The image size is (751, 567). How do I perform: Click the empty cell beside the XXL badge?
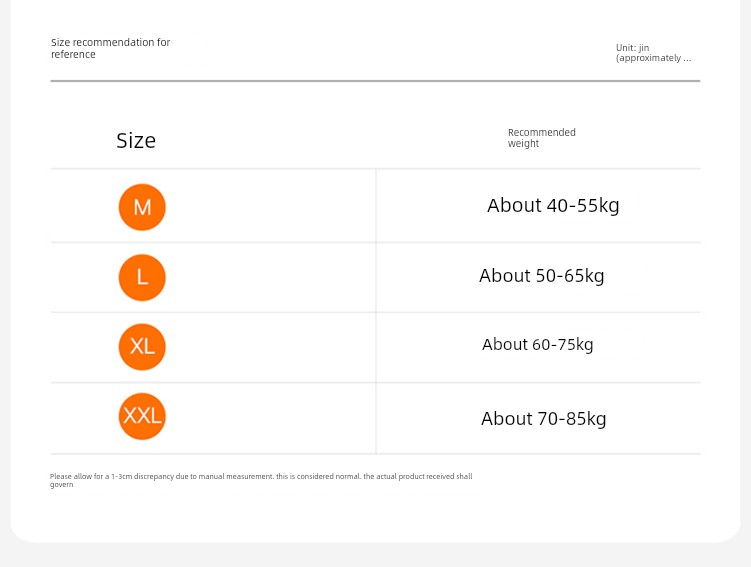271,418
